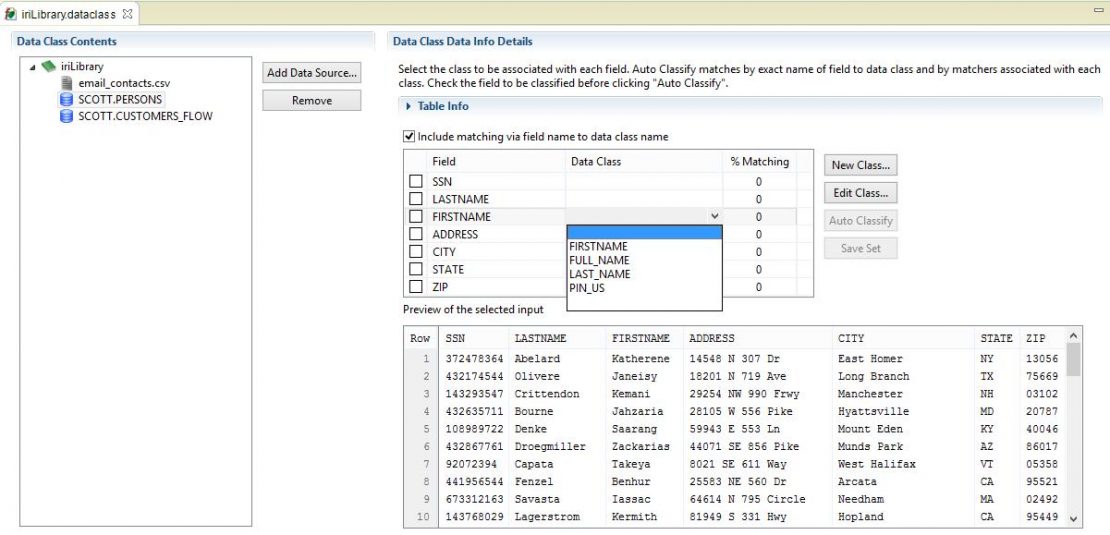Click the Edit Class button
The width and height of the screenshot is (1110, 535).
pos(861,192)
